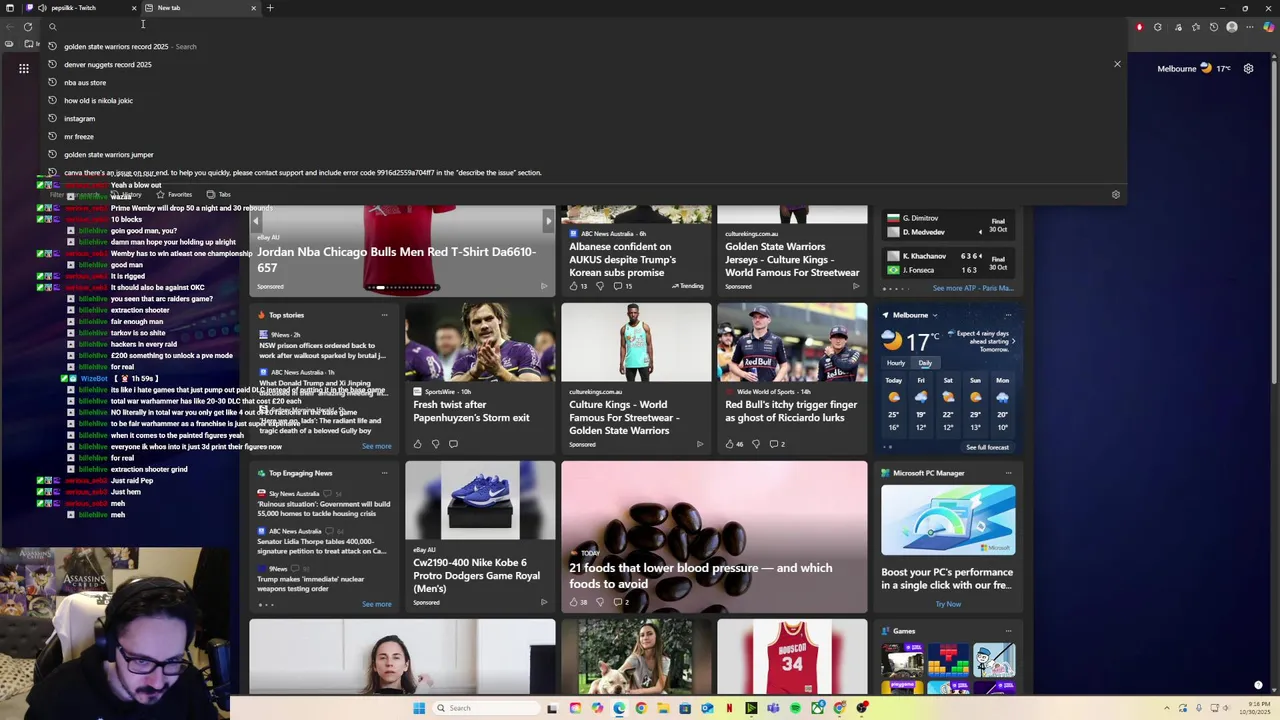The height and width of the screenshot is (720, 1280).
Task: Click Try Now for PC Manager
Action: (x=948, y=604)
